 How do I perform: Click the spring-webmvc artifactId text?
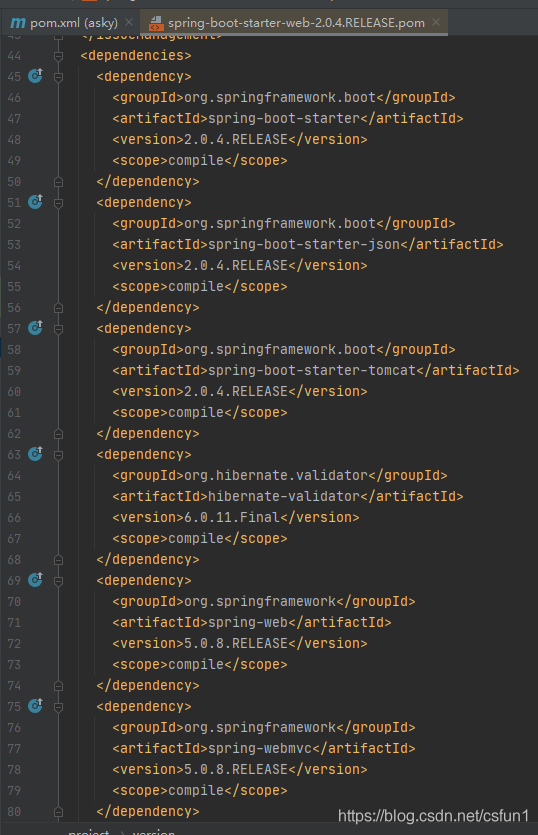coord(259,748)
